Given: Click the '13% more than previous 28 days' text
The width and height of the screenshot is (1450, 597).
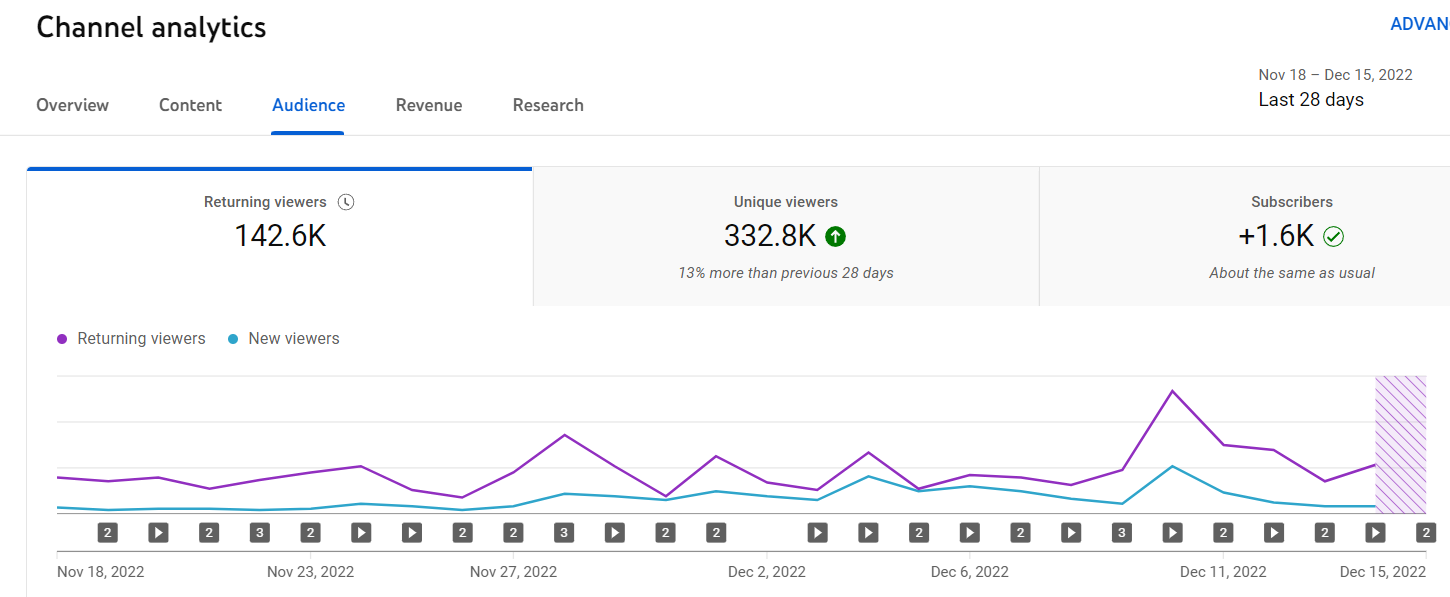Looking at the screenshot, I should (786, 273).
